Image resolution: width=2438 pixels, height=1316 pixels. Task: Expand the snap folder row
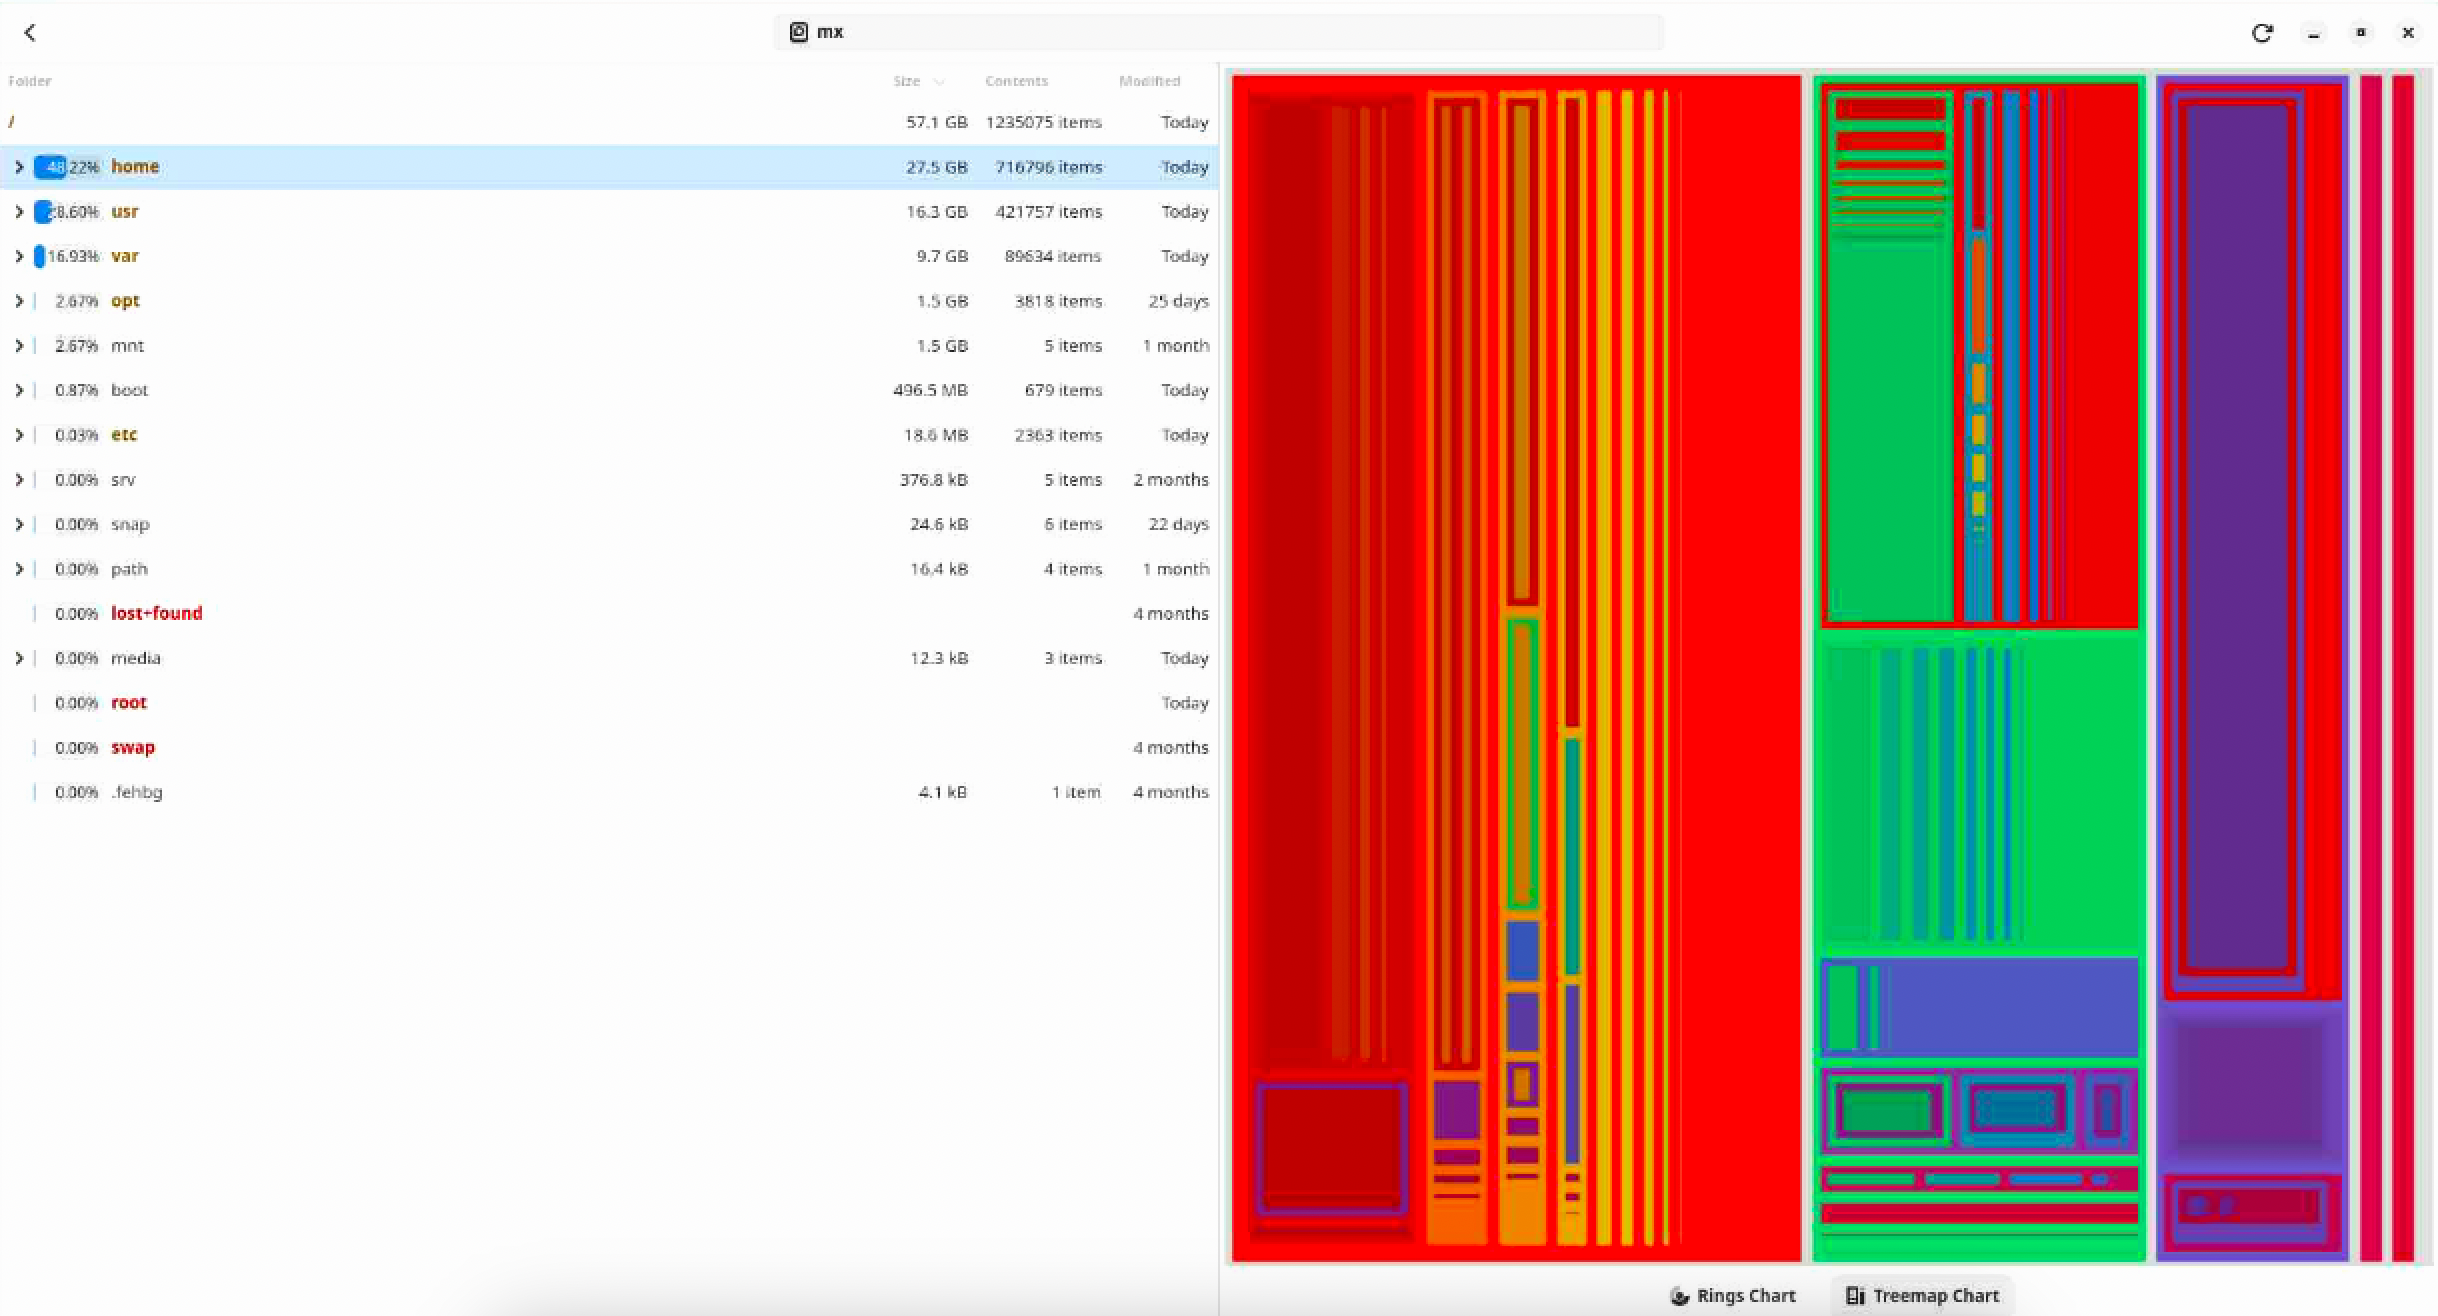tap(19, 524)
